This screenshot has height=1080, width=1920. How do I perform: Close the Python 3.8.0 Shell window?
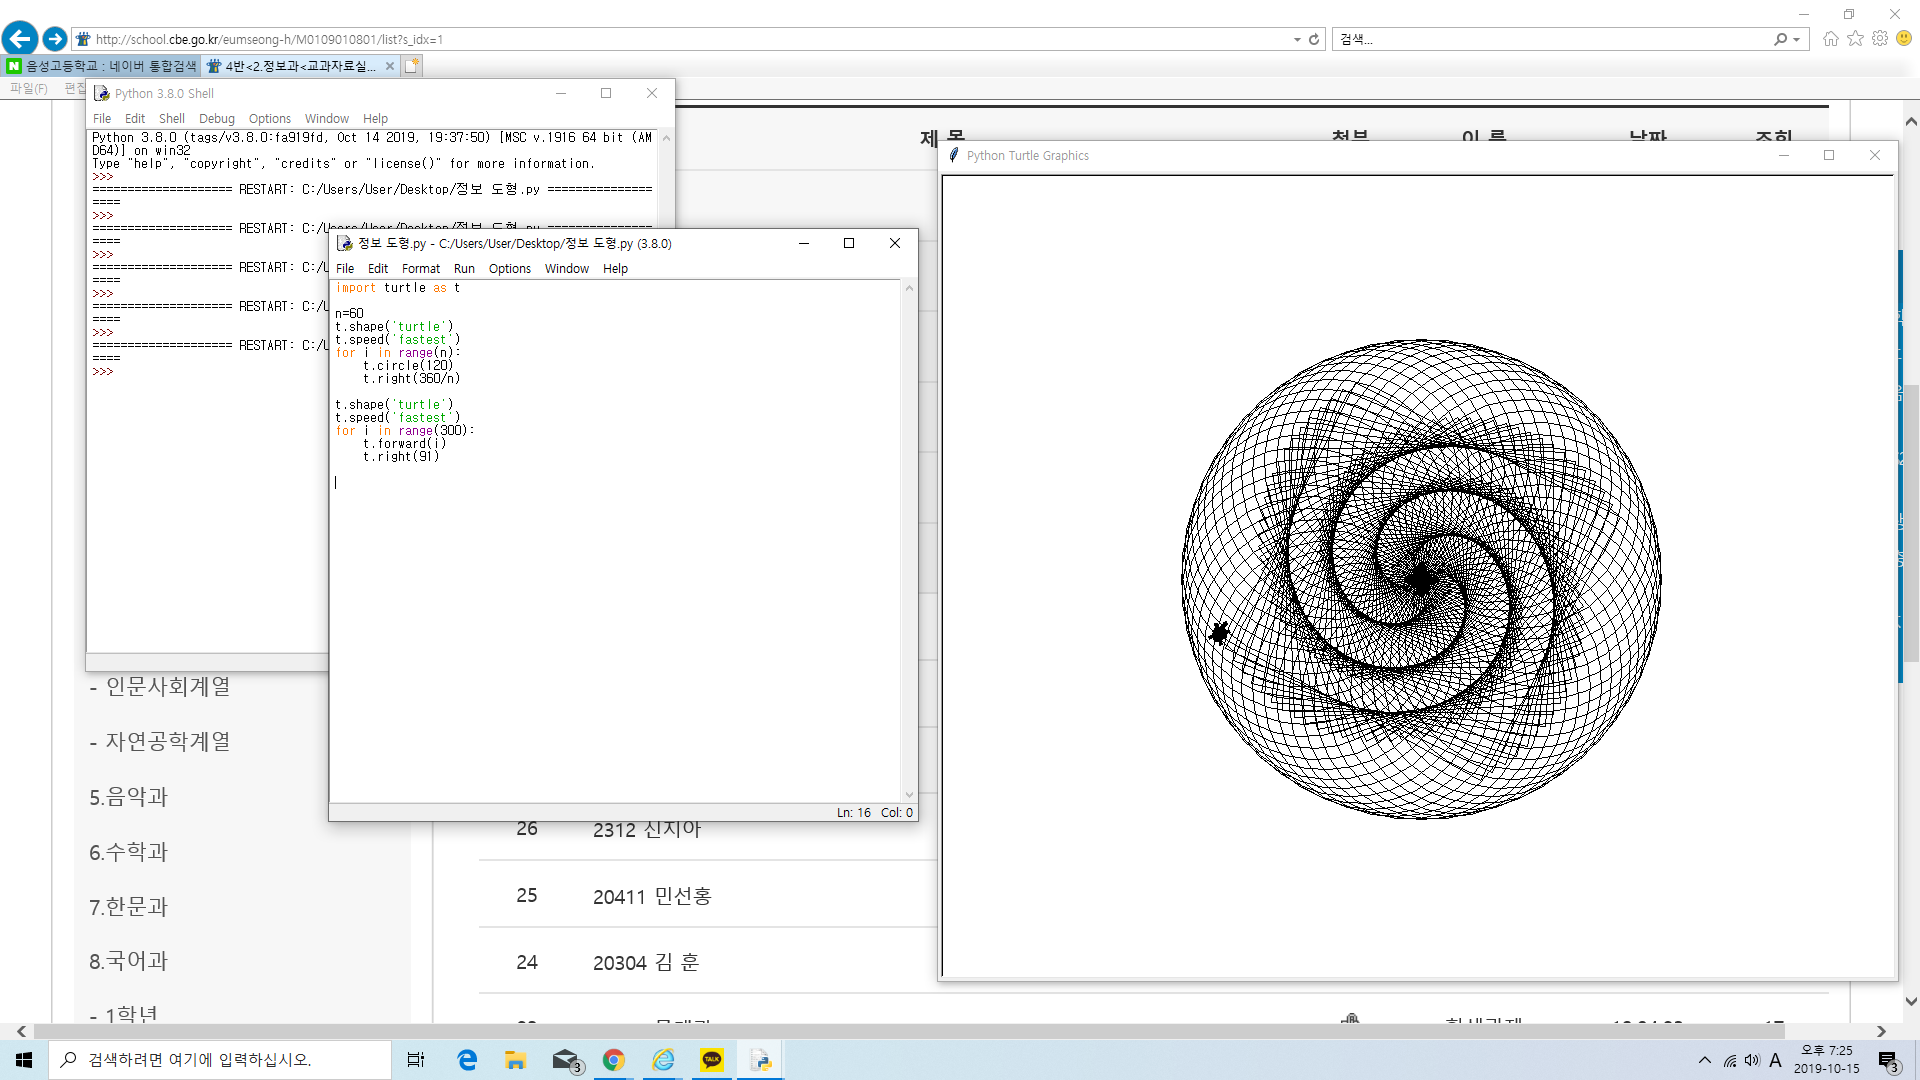pos(652,93)
